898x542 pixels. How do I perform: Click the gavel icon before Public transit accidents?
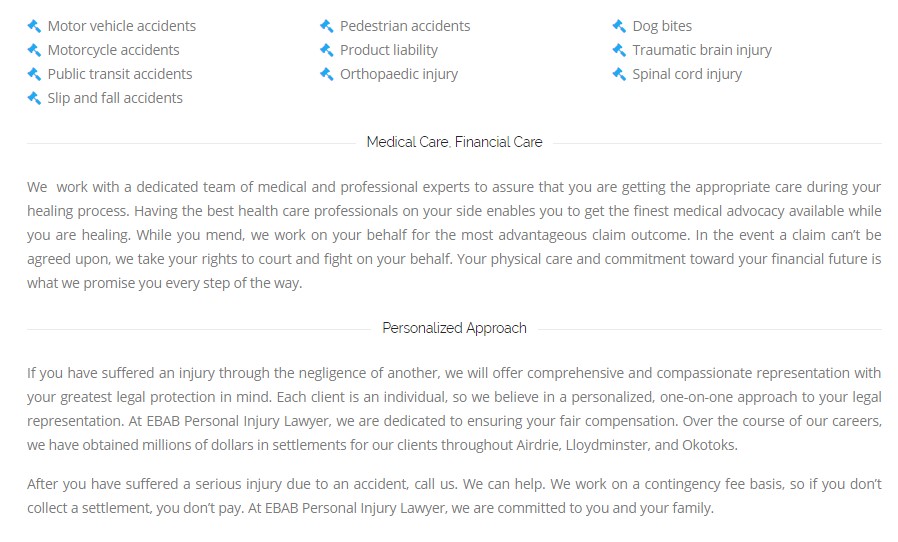34,74
